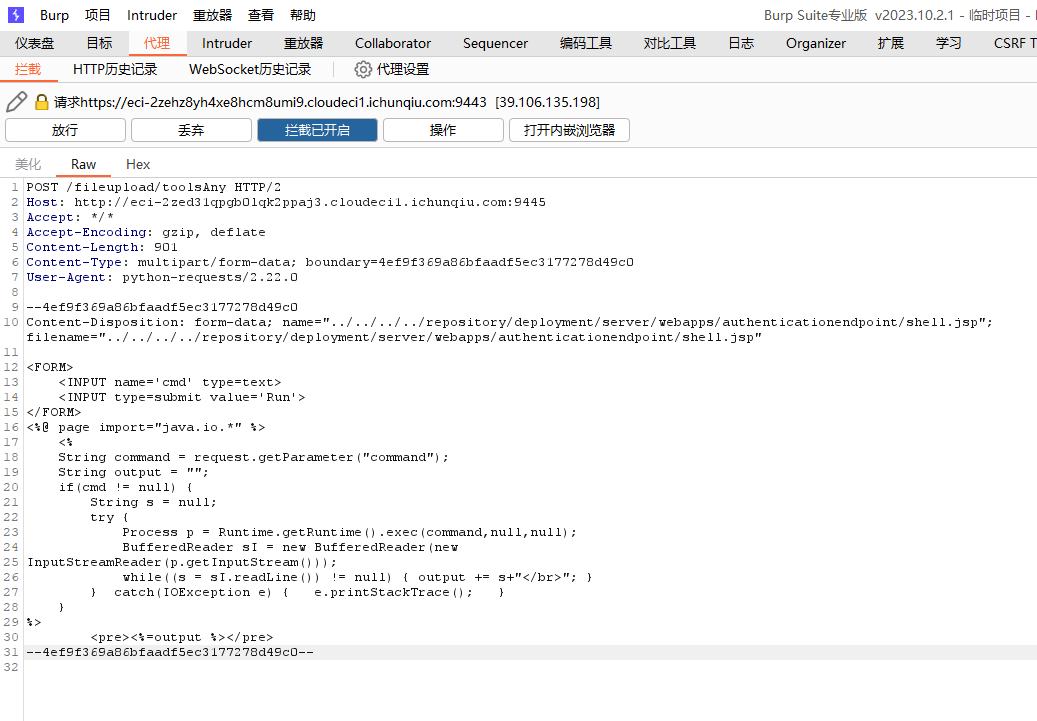Open the 编码工具 tab

(x=586, y=43)
